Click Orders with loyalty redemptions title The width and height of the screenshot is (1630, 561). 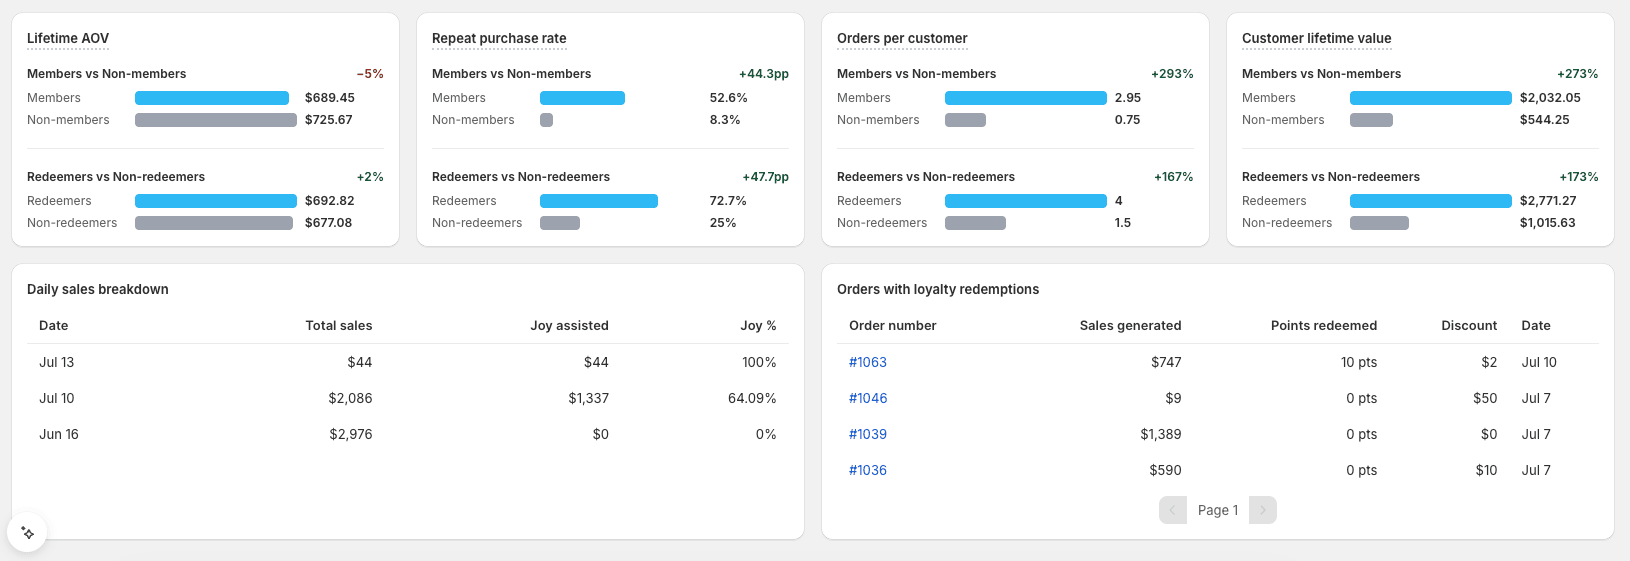coord(938,289)
